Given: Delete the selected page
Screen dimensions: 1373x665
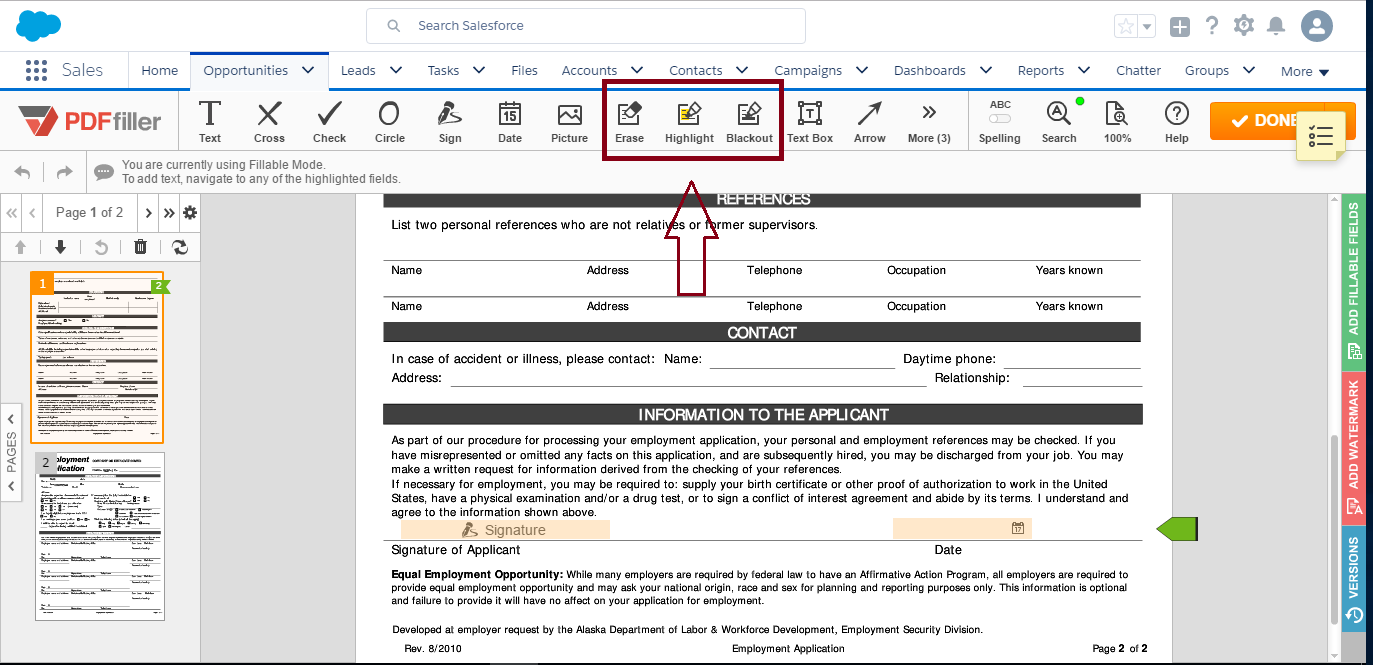Looking at the screenshot, I should point(140,247).
